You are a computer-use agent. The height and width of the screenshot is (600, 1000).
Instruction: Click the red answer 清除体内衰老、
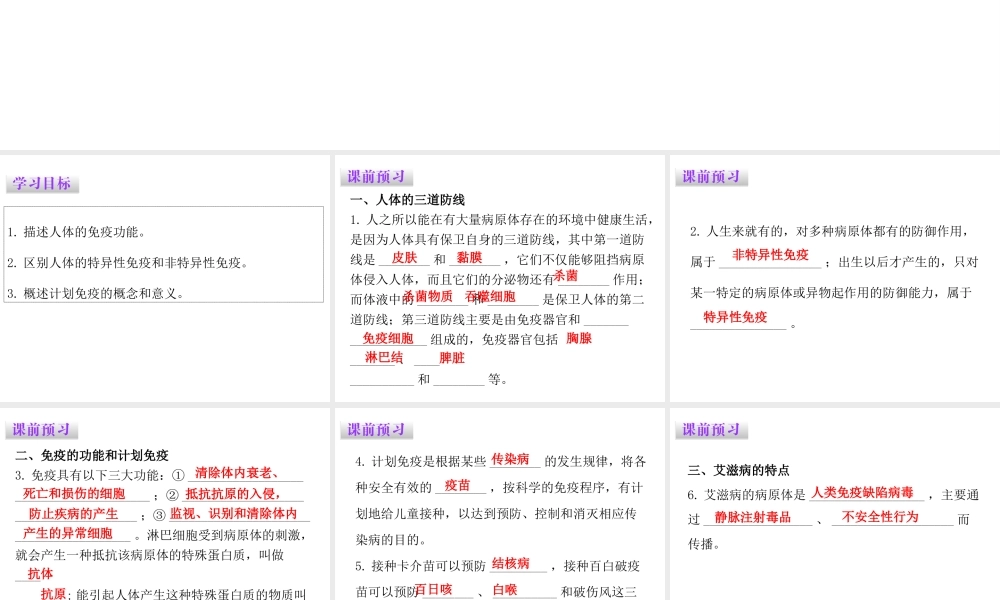237,473
